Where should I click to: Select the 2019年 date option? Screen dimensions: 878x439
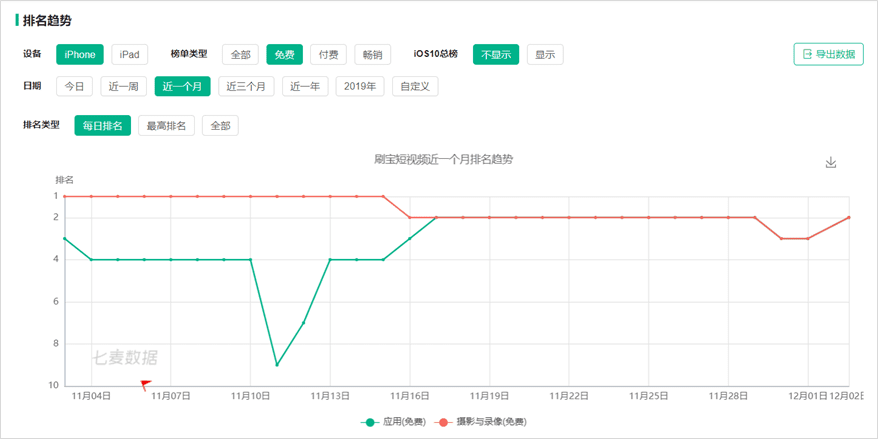(x=360, y=86)
